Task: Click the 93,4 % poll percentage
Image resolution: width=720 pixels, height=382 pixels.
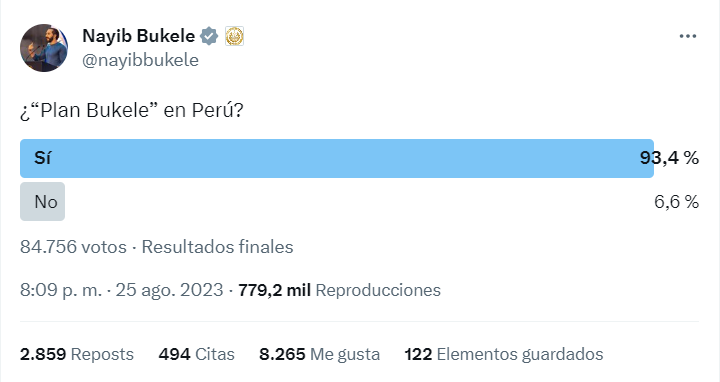Action: point(669,158)
